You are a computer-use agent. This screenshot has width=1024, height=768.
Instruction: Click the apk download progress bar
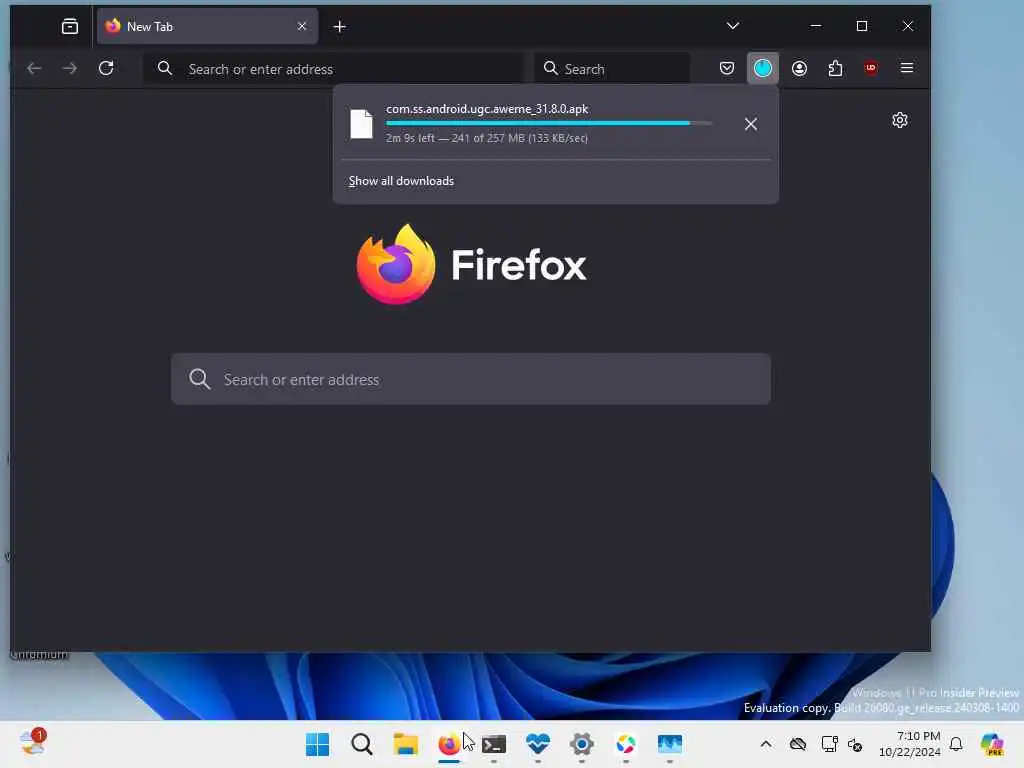tap(549, 123)
